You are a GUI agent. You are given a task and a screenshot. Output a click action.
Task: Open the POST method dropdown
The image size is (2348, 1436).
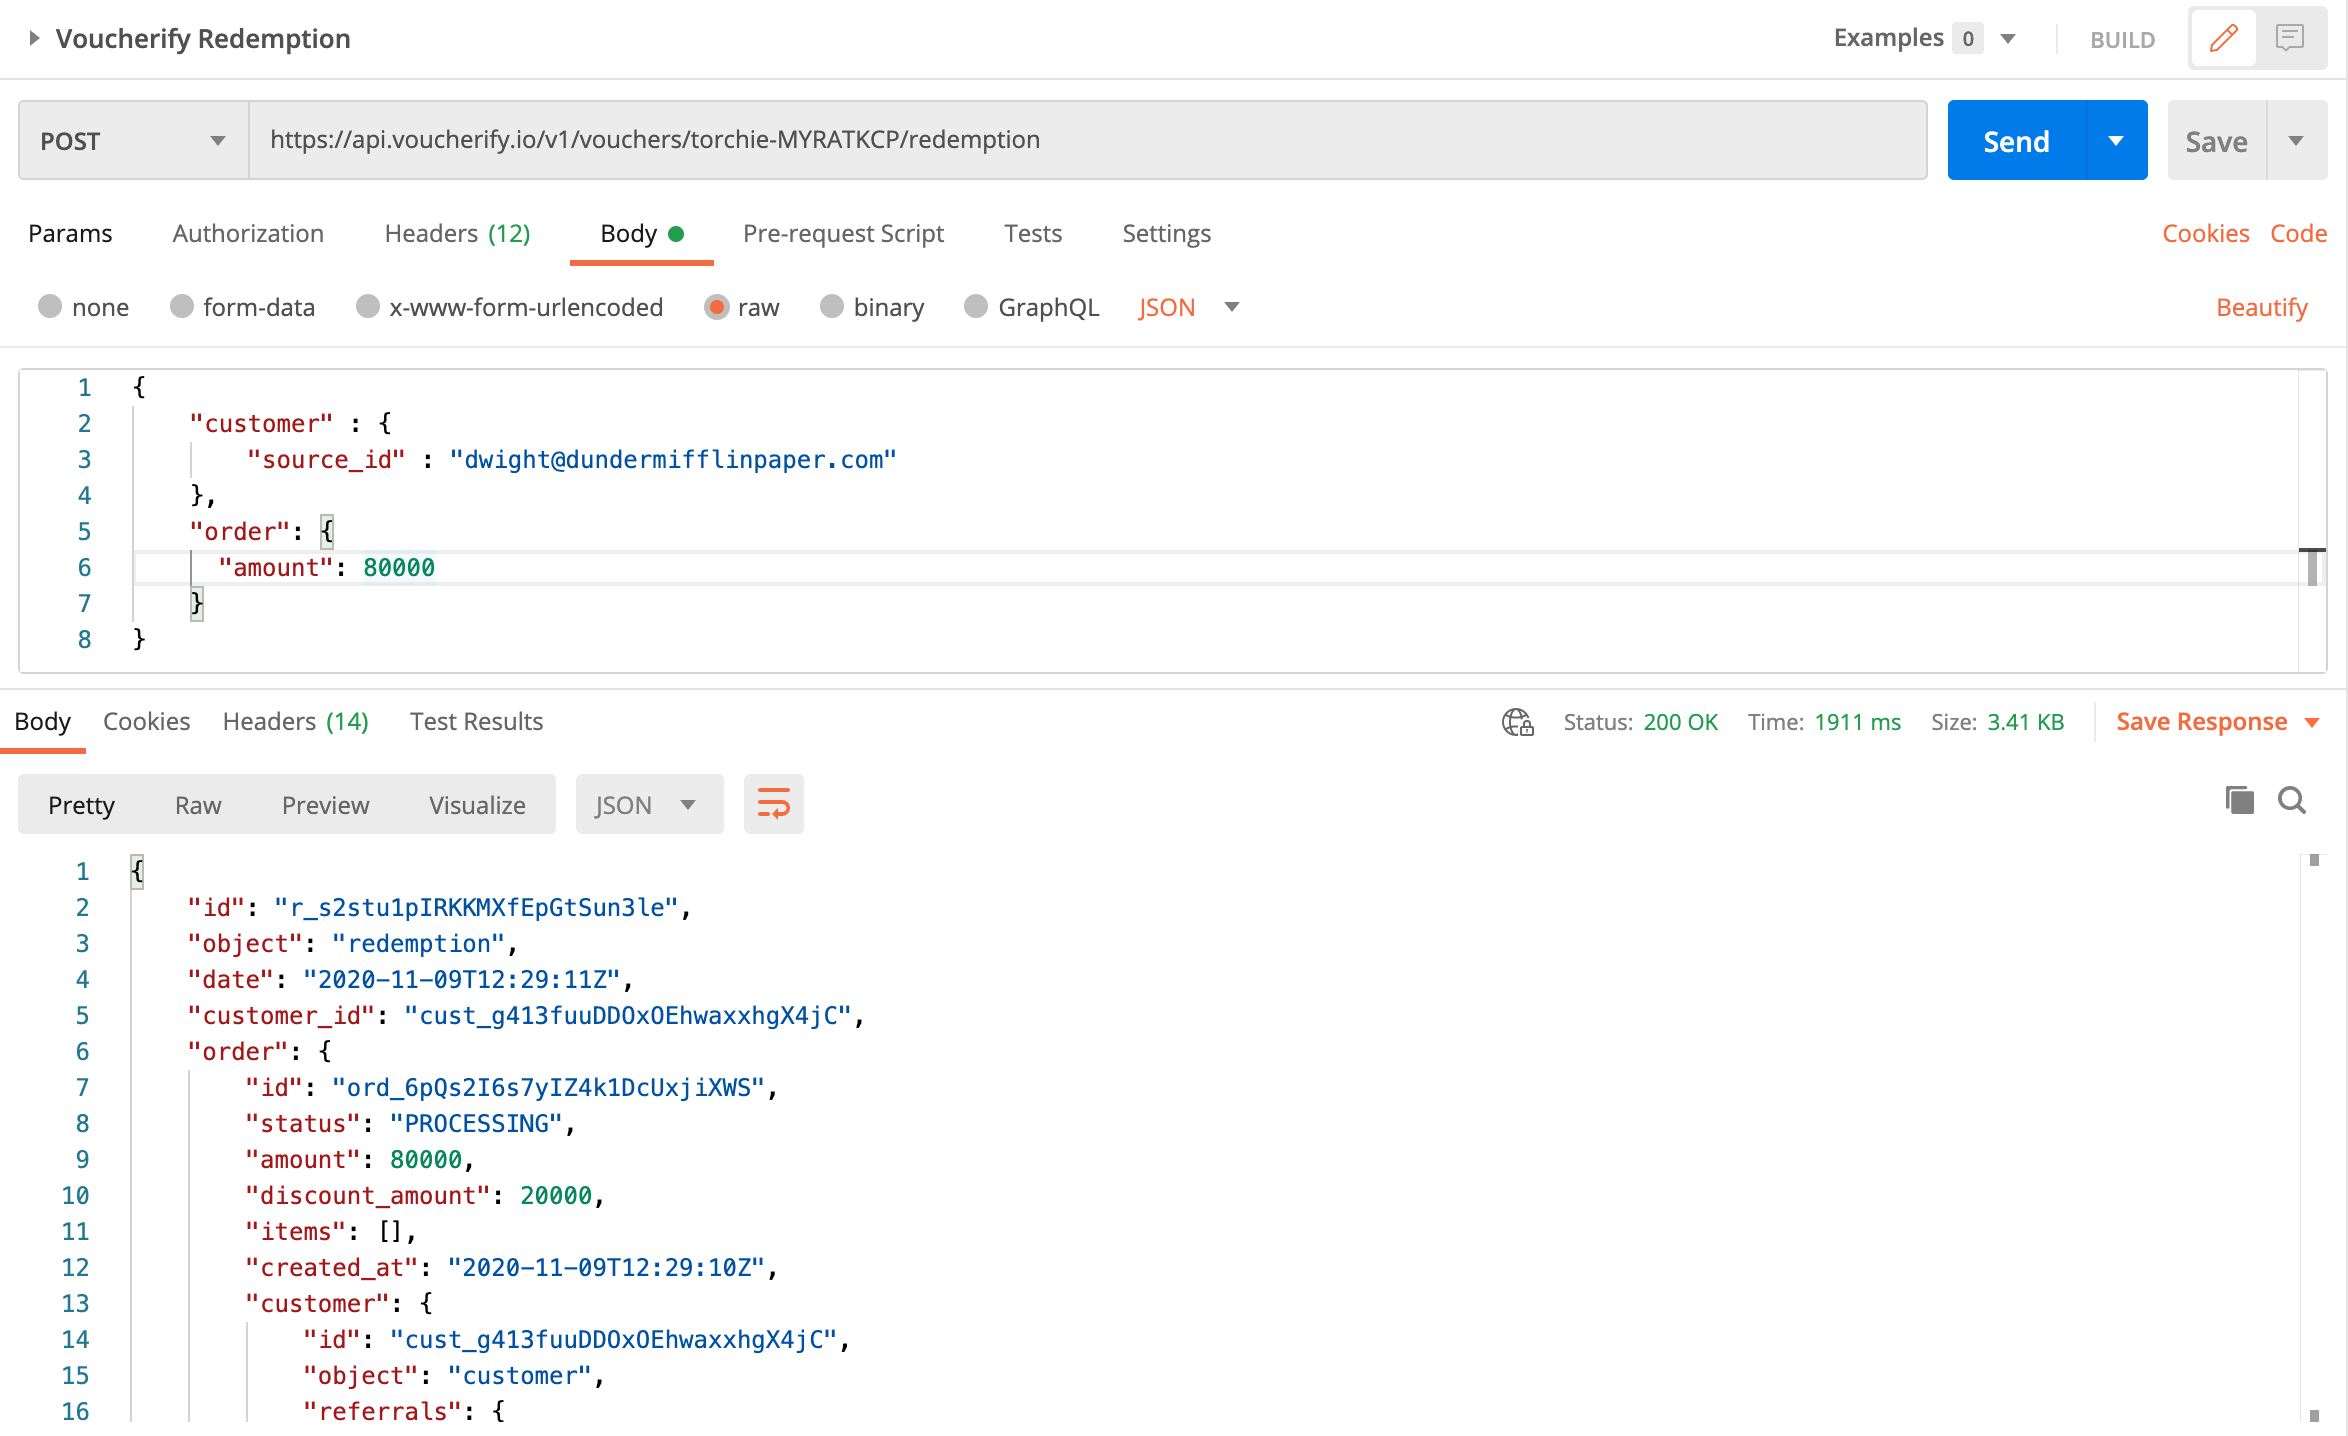[x=133, y=141]
